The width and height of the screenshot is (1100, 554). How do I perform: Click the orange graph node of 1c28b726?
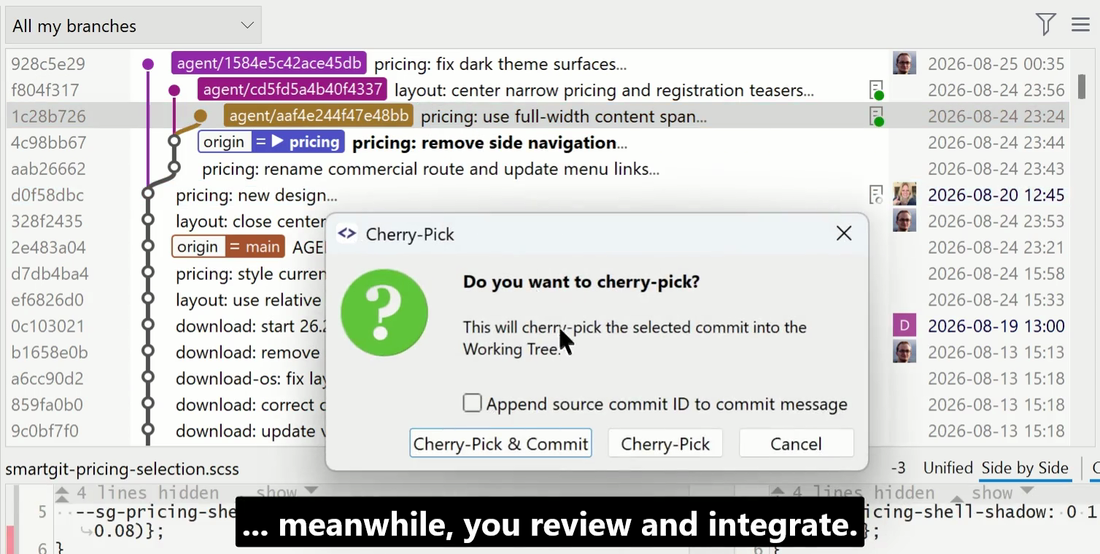[x=201, y=116]
